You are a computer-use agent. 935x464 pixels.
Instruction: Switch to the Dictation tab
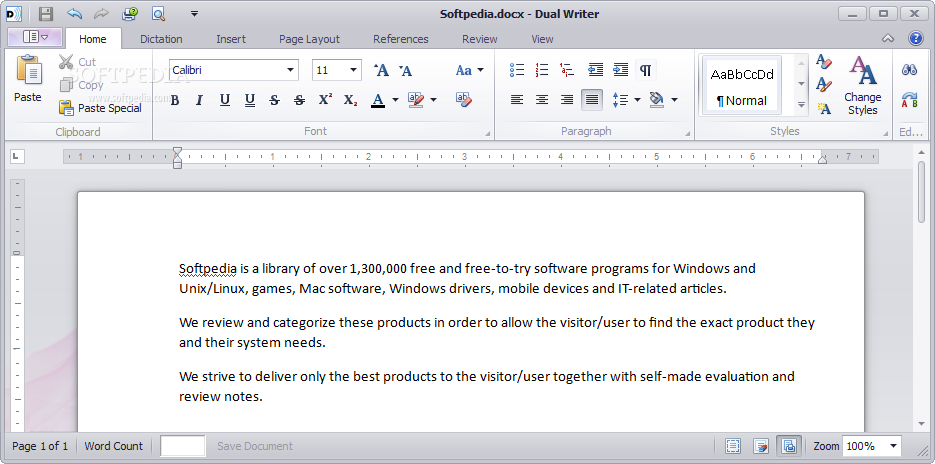pos(161,39)
